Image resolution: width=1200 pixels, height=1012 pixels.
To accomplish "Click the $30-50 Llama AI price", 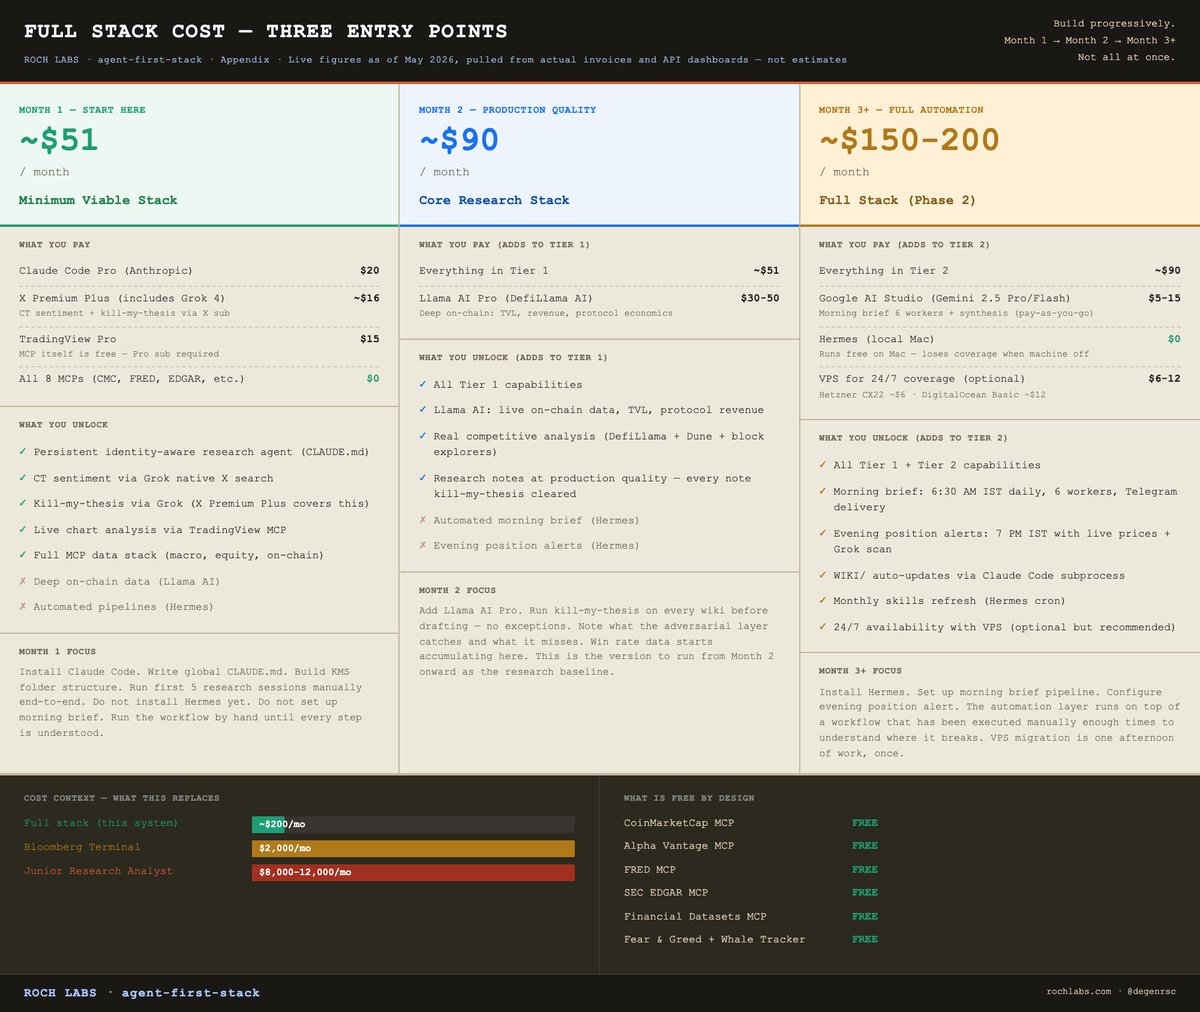I will point(760,298).
